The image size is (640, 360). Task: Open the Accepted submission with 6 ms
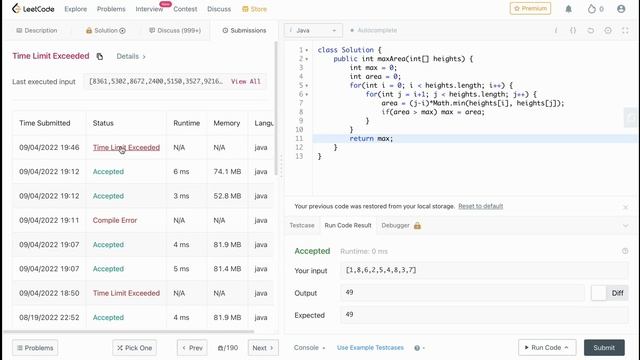pos(108,171)
